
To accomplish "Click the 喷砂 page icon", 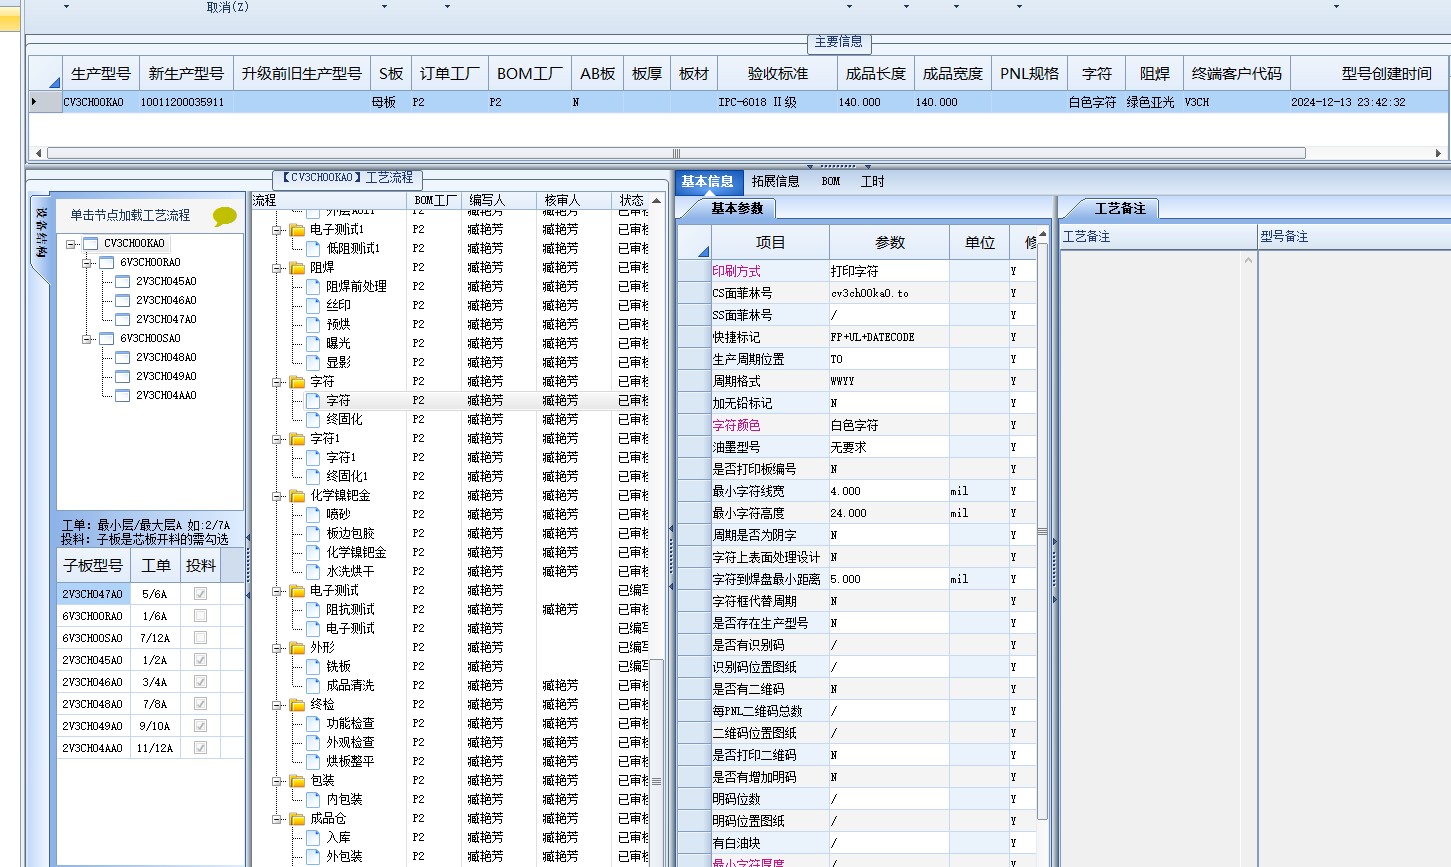I will [313, 514].
